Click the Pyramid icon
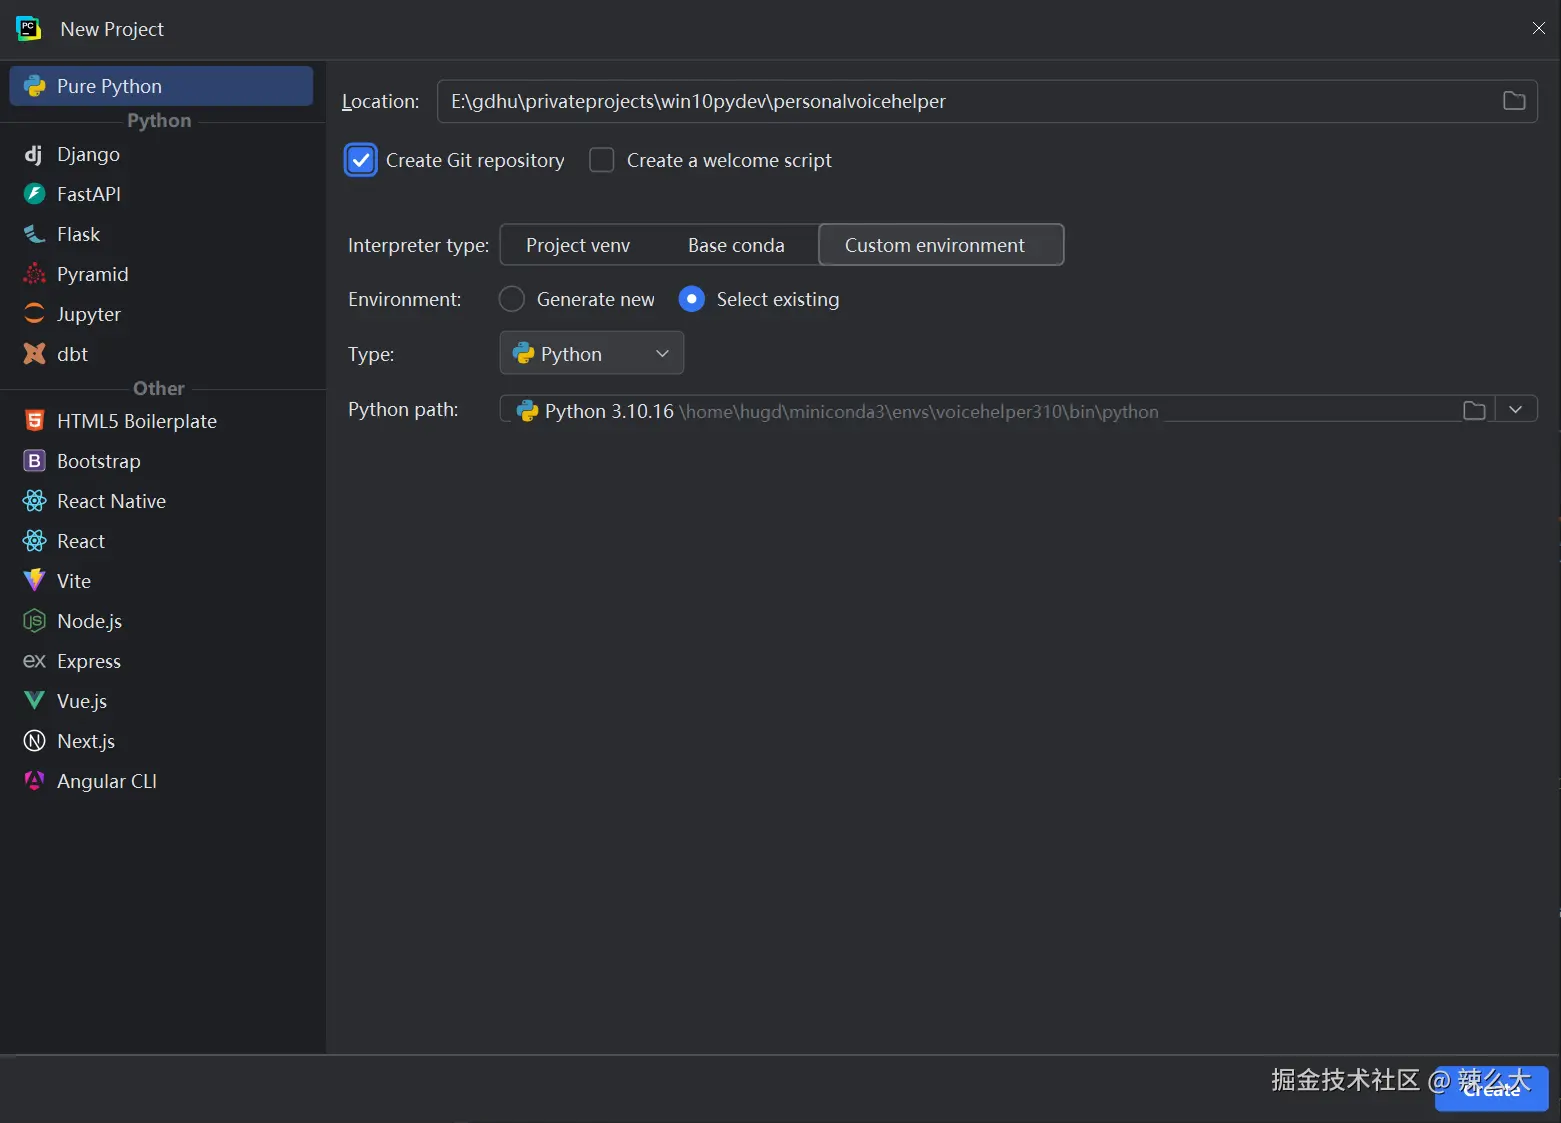The height and width of the screenshot is (1123, 1561). point(34,274)
